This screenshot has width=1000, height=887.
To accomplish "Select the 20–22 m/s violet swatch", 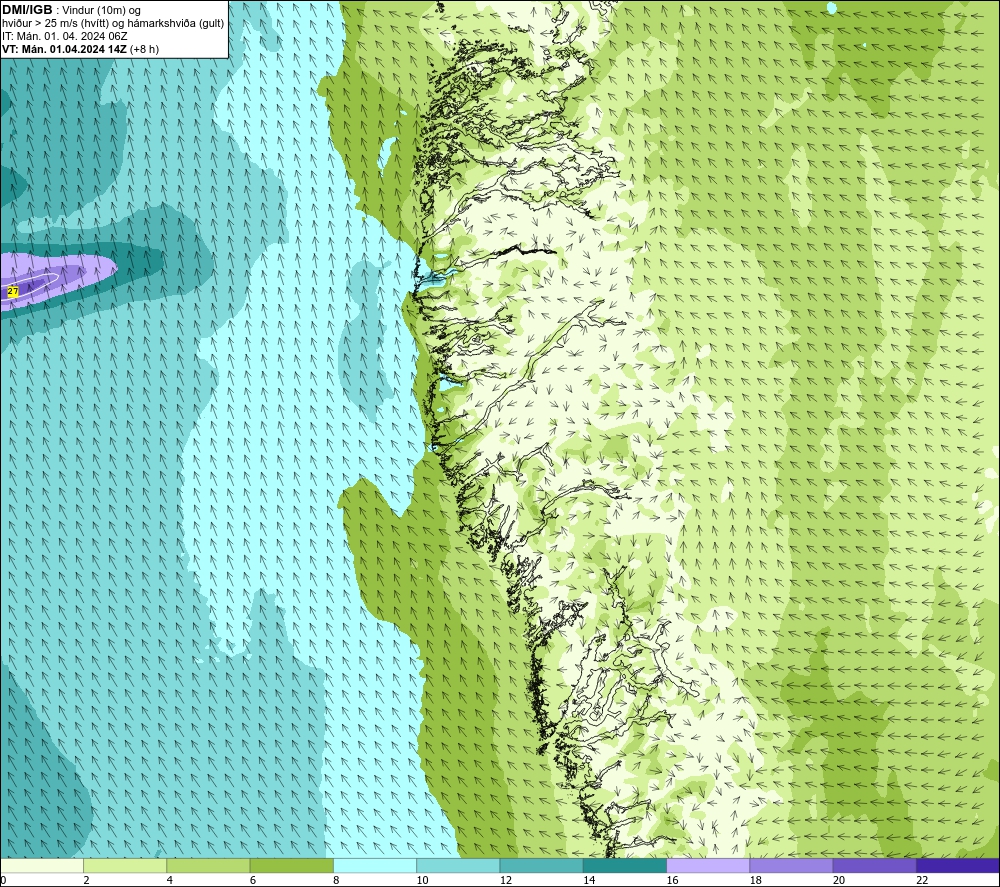I will [874, 865].
